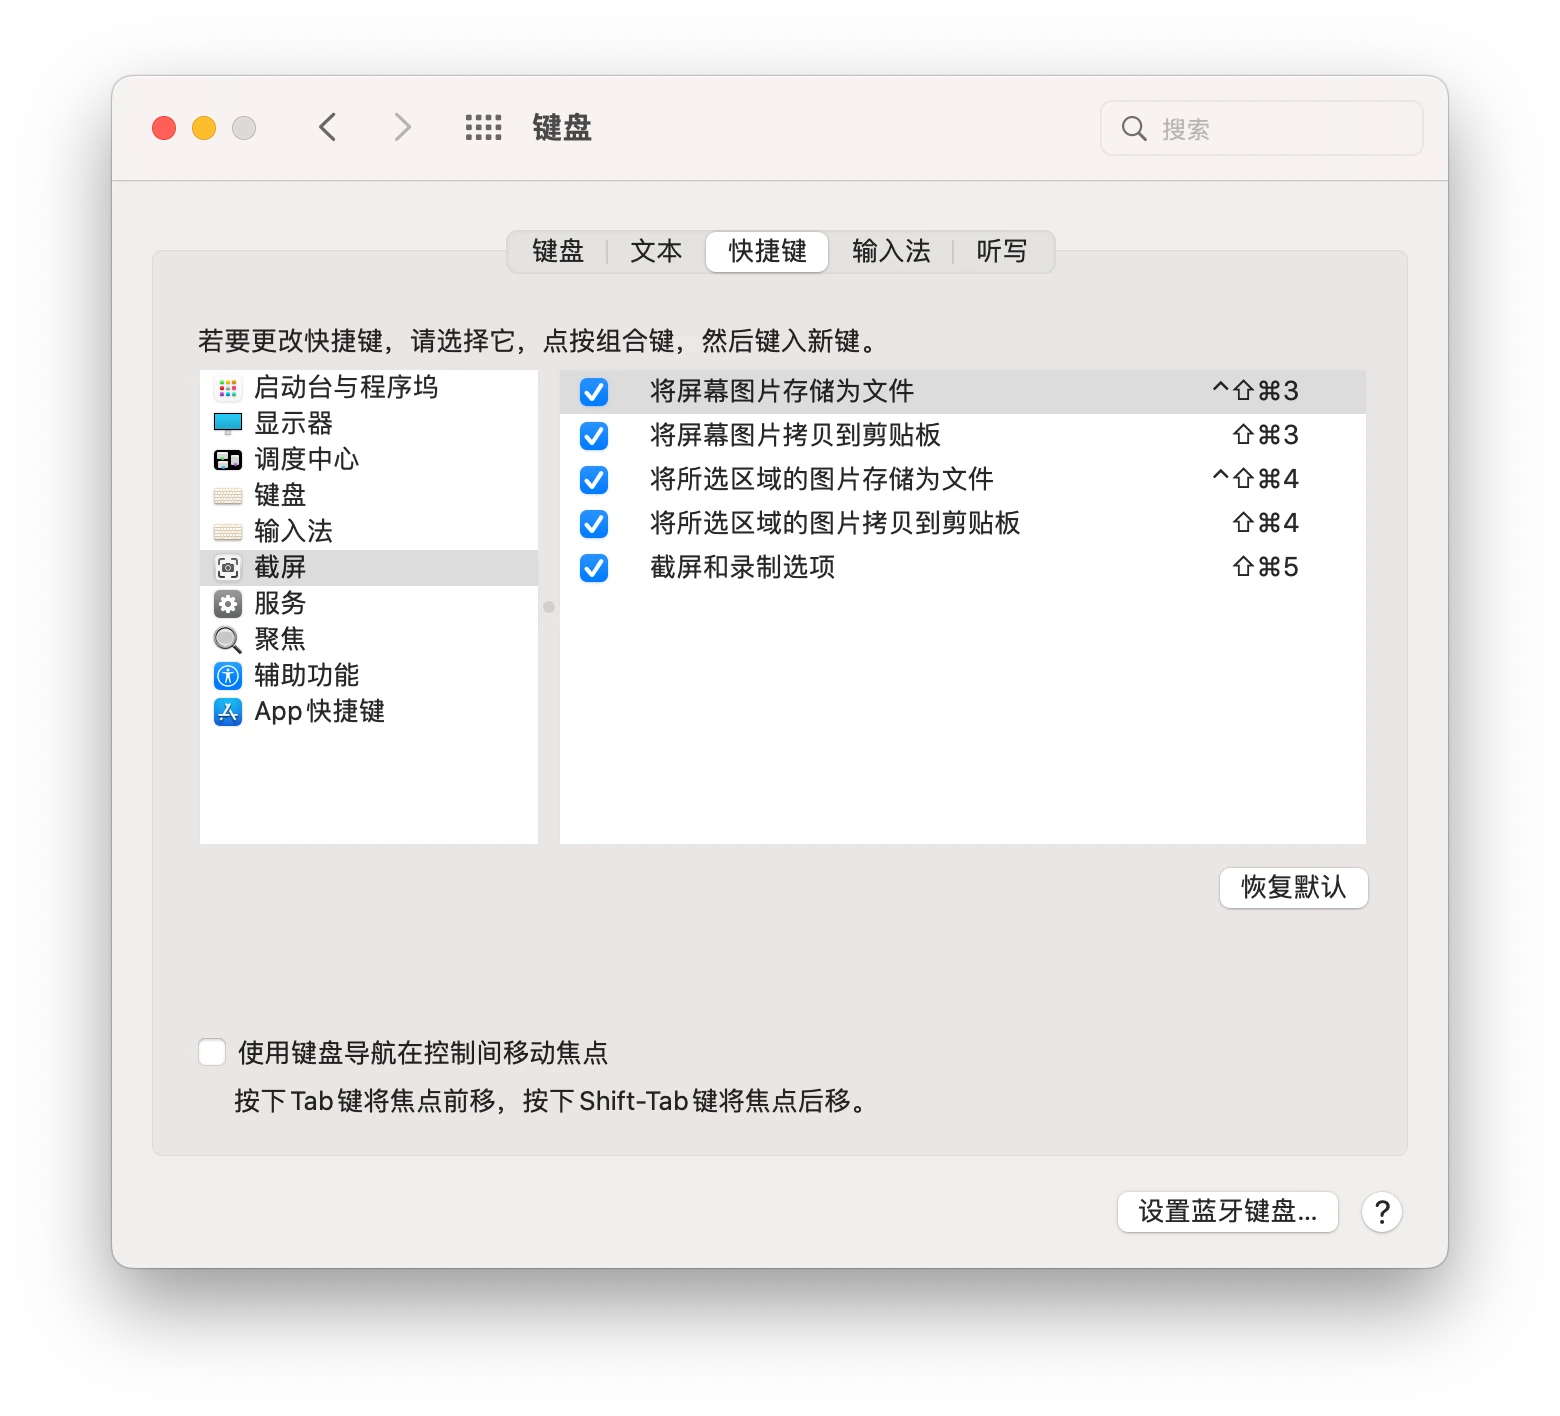The image size is (1560, 1416).
Task: Choose the 调度中心 icon in list
Action: pos(228,460)
